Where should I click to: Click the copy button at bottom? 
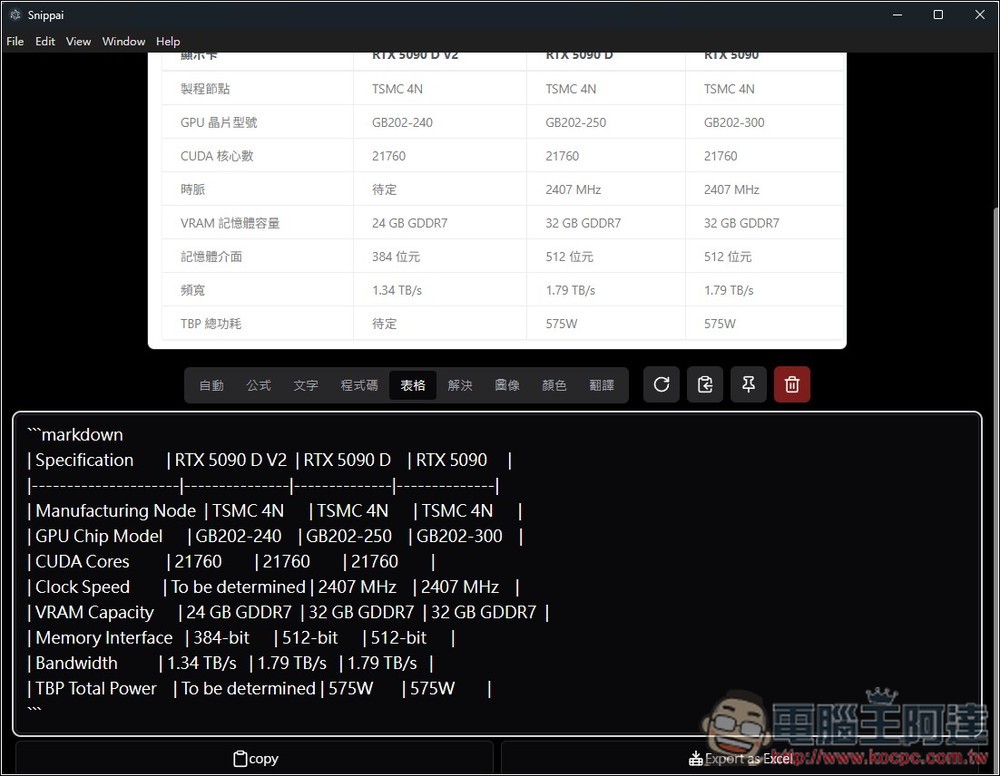click(254, 758)
